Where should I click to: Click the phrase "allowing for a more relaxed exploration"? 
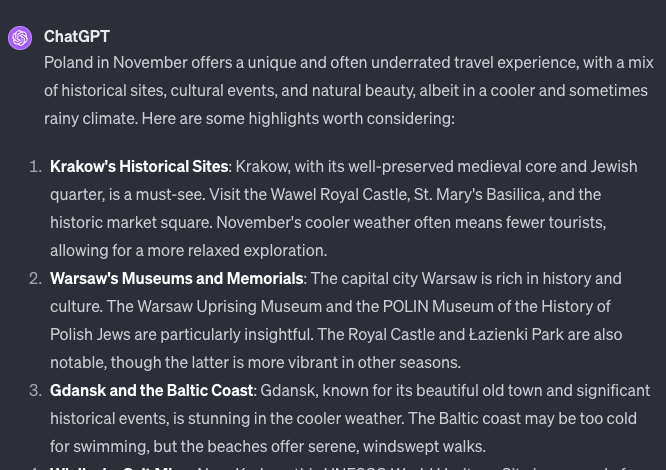click(x=188, y=250)
